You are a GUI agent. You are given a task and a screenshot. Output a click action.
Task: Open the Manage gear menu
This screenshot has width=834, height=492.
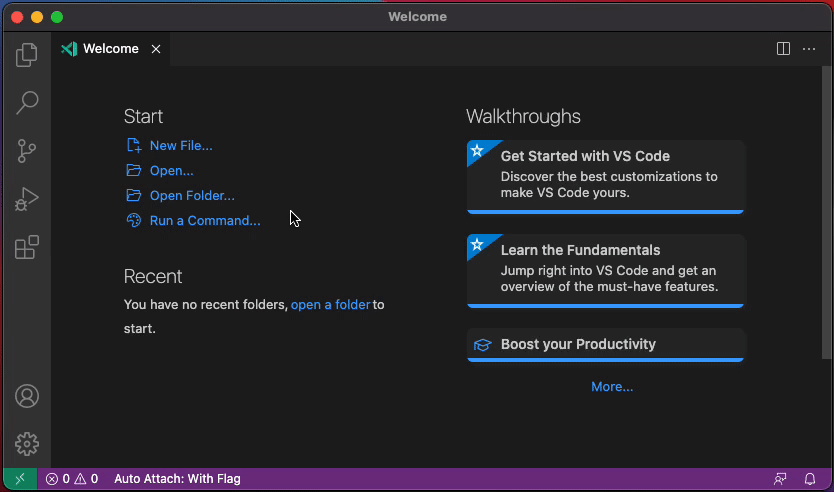(x=27, y=444)
